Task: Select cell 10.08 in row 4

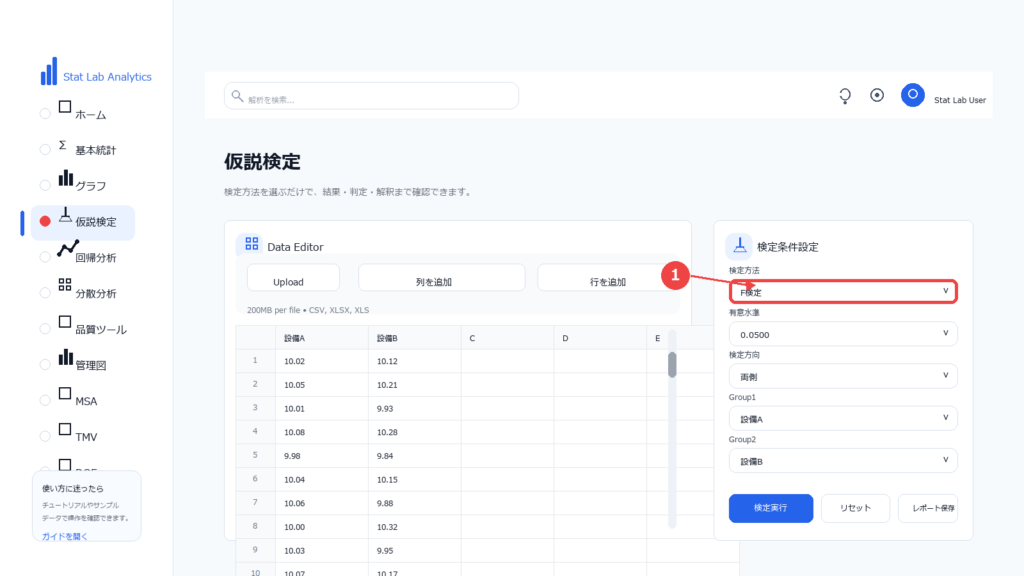Action: (x=322, y=432)
